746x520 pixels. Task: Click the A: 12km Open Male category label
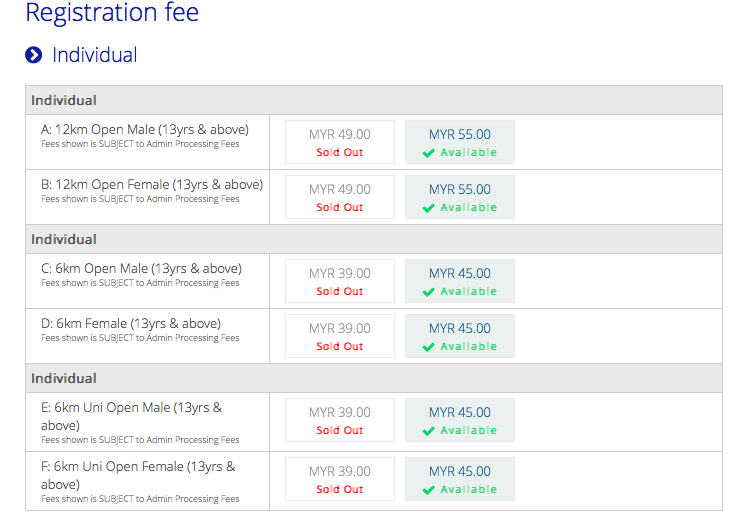click(145, 129)
